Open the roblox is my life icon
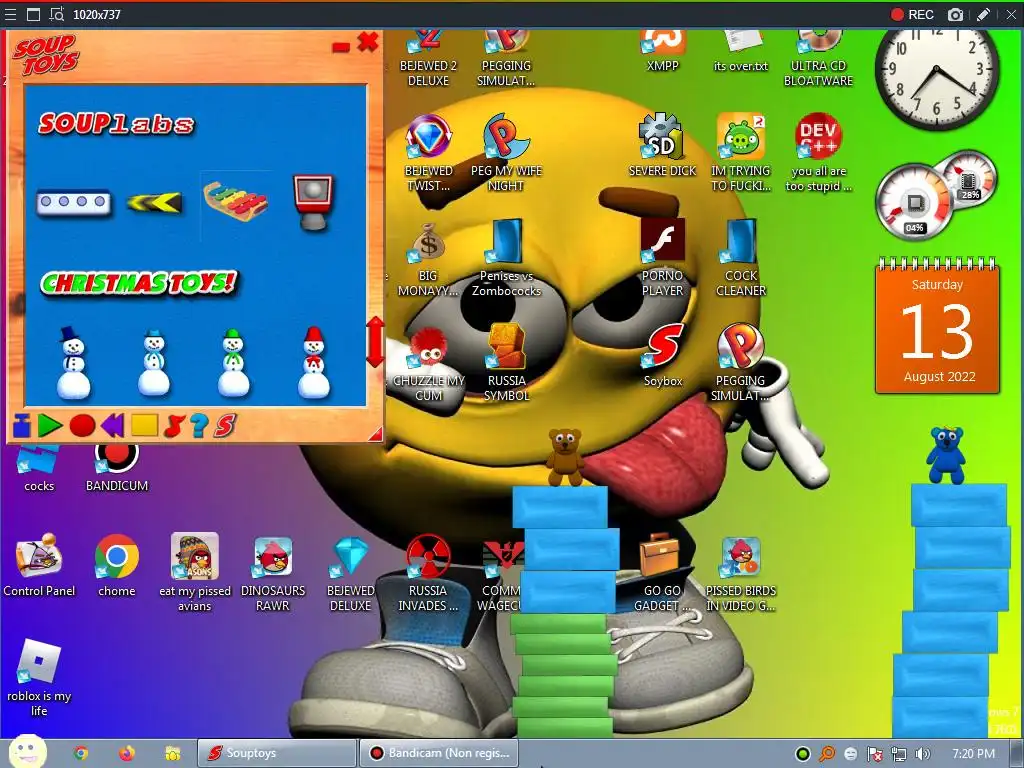Image resolution: width=1024 pixels, height=768 pixels. click(x=39, y=678)
